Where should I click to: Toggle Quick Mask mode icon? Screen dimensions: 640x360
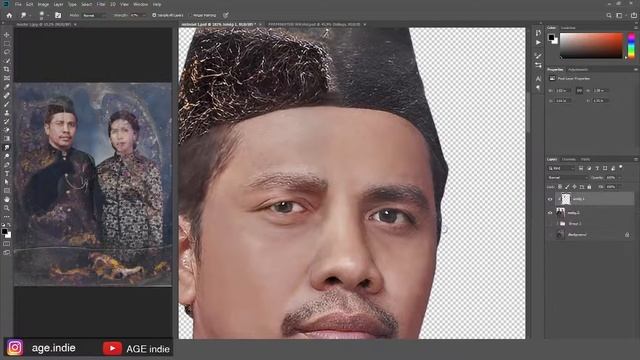(x=7, y=244)
